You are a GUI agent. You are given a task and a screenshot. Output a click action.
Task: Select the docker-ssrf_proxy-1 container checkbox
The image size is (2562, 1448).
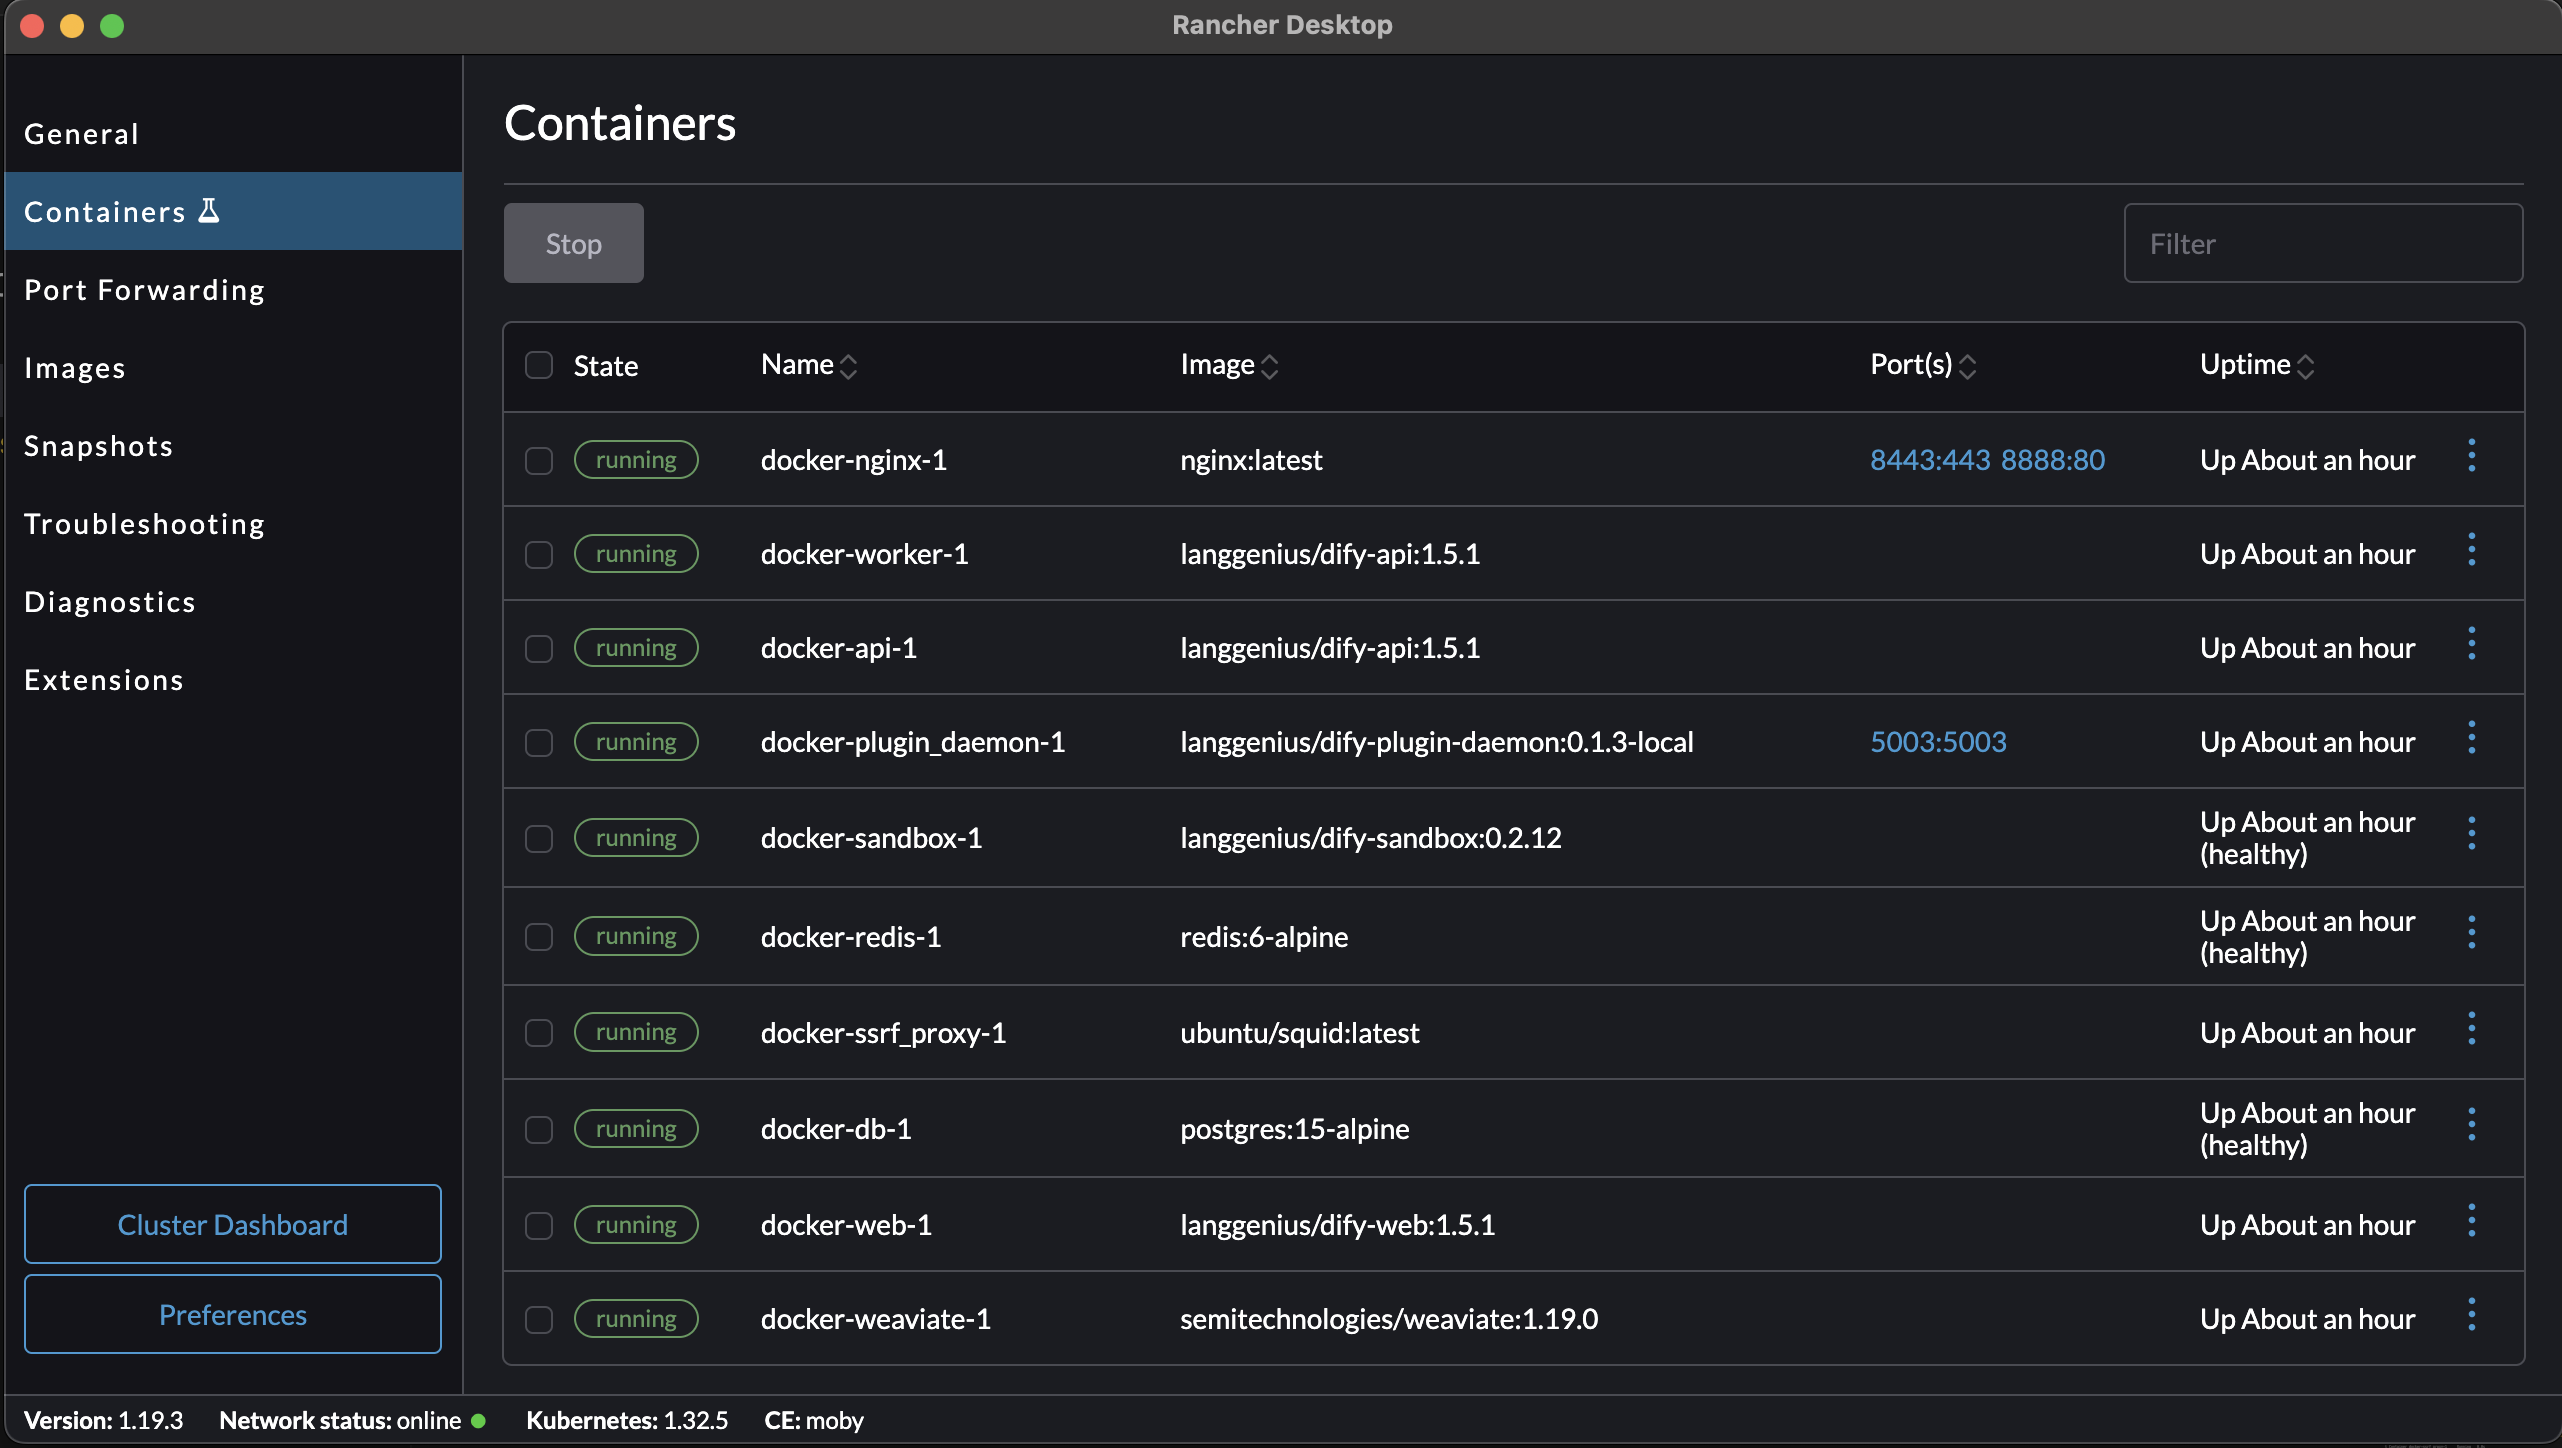click(x=539, y=1034)
